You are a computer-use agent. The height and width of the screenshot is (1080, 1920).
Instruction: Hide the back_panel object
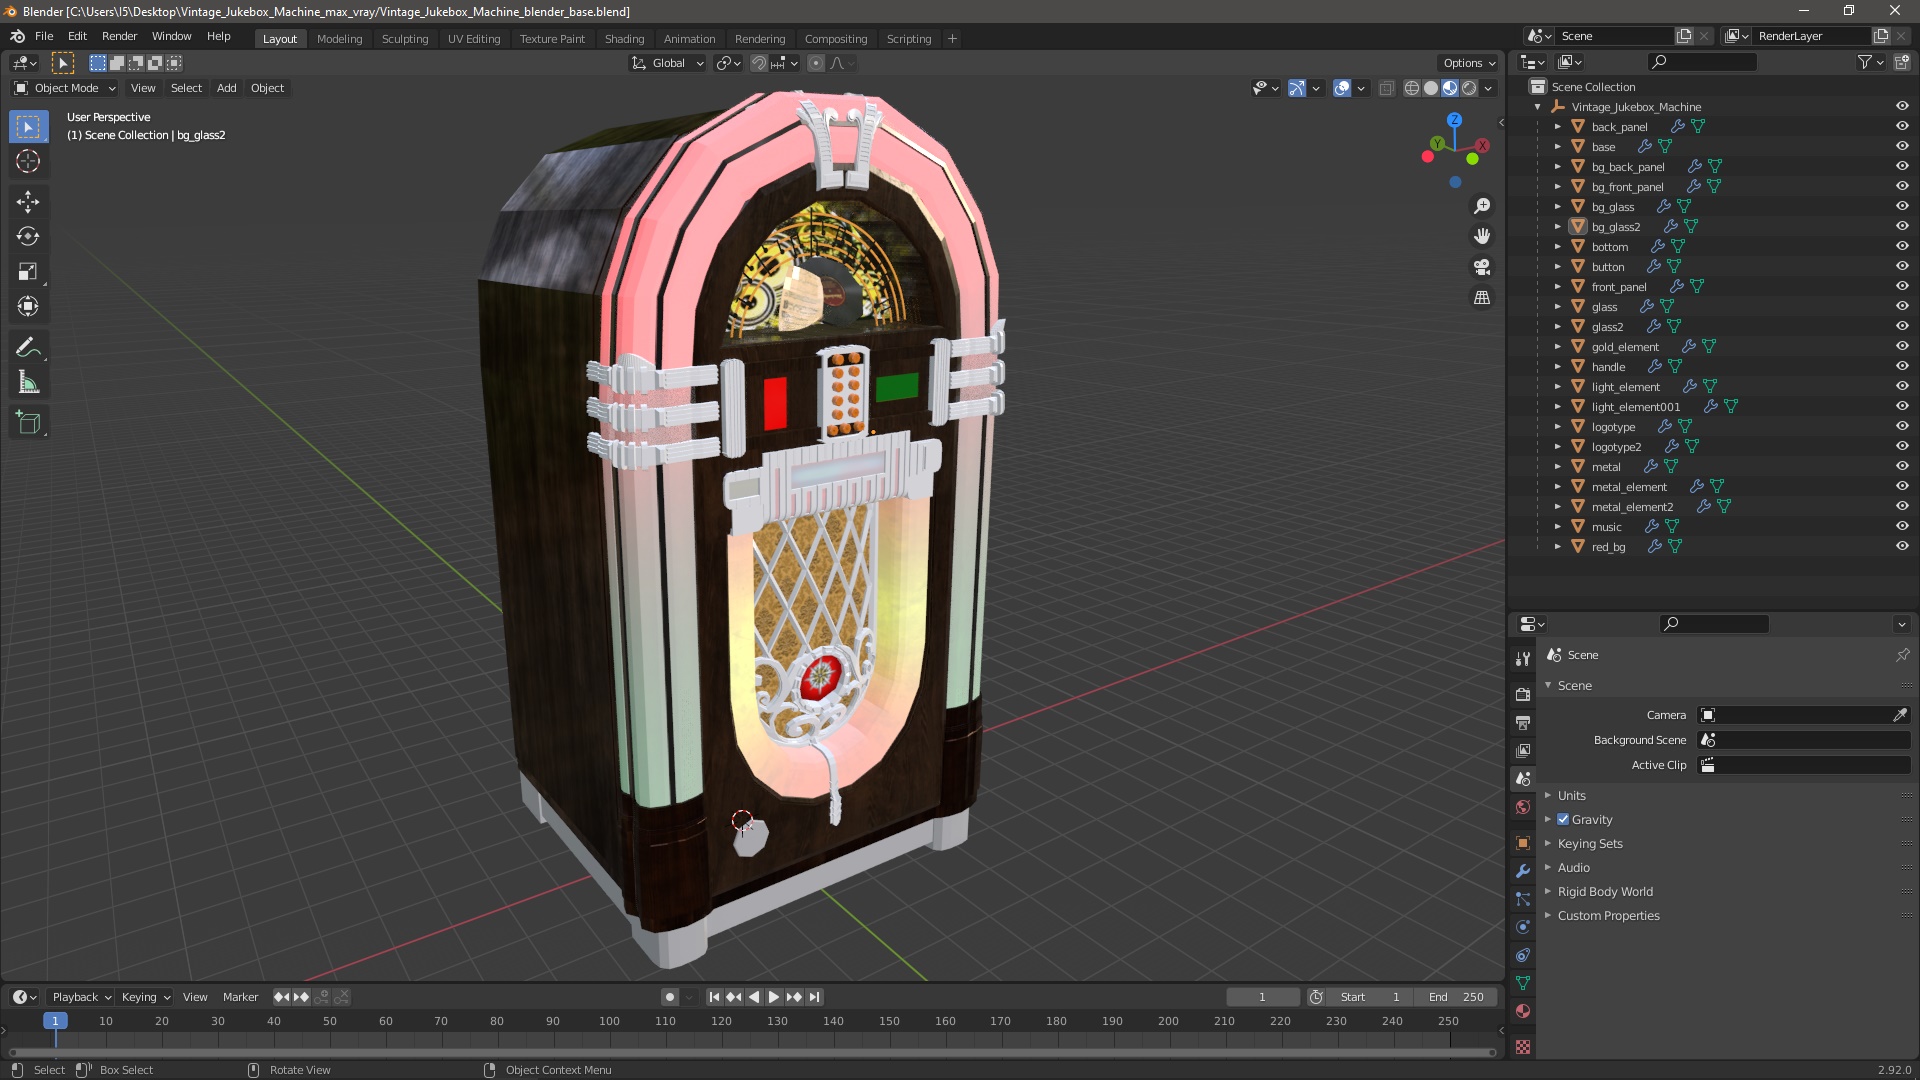click(x=1902, y=127)
